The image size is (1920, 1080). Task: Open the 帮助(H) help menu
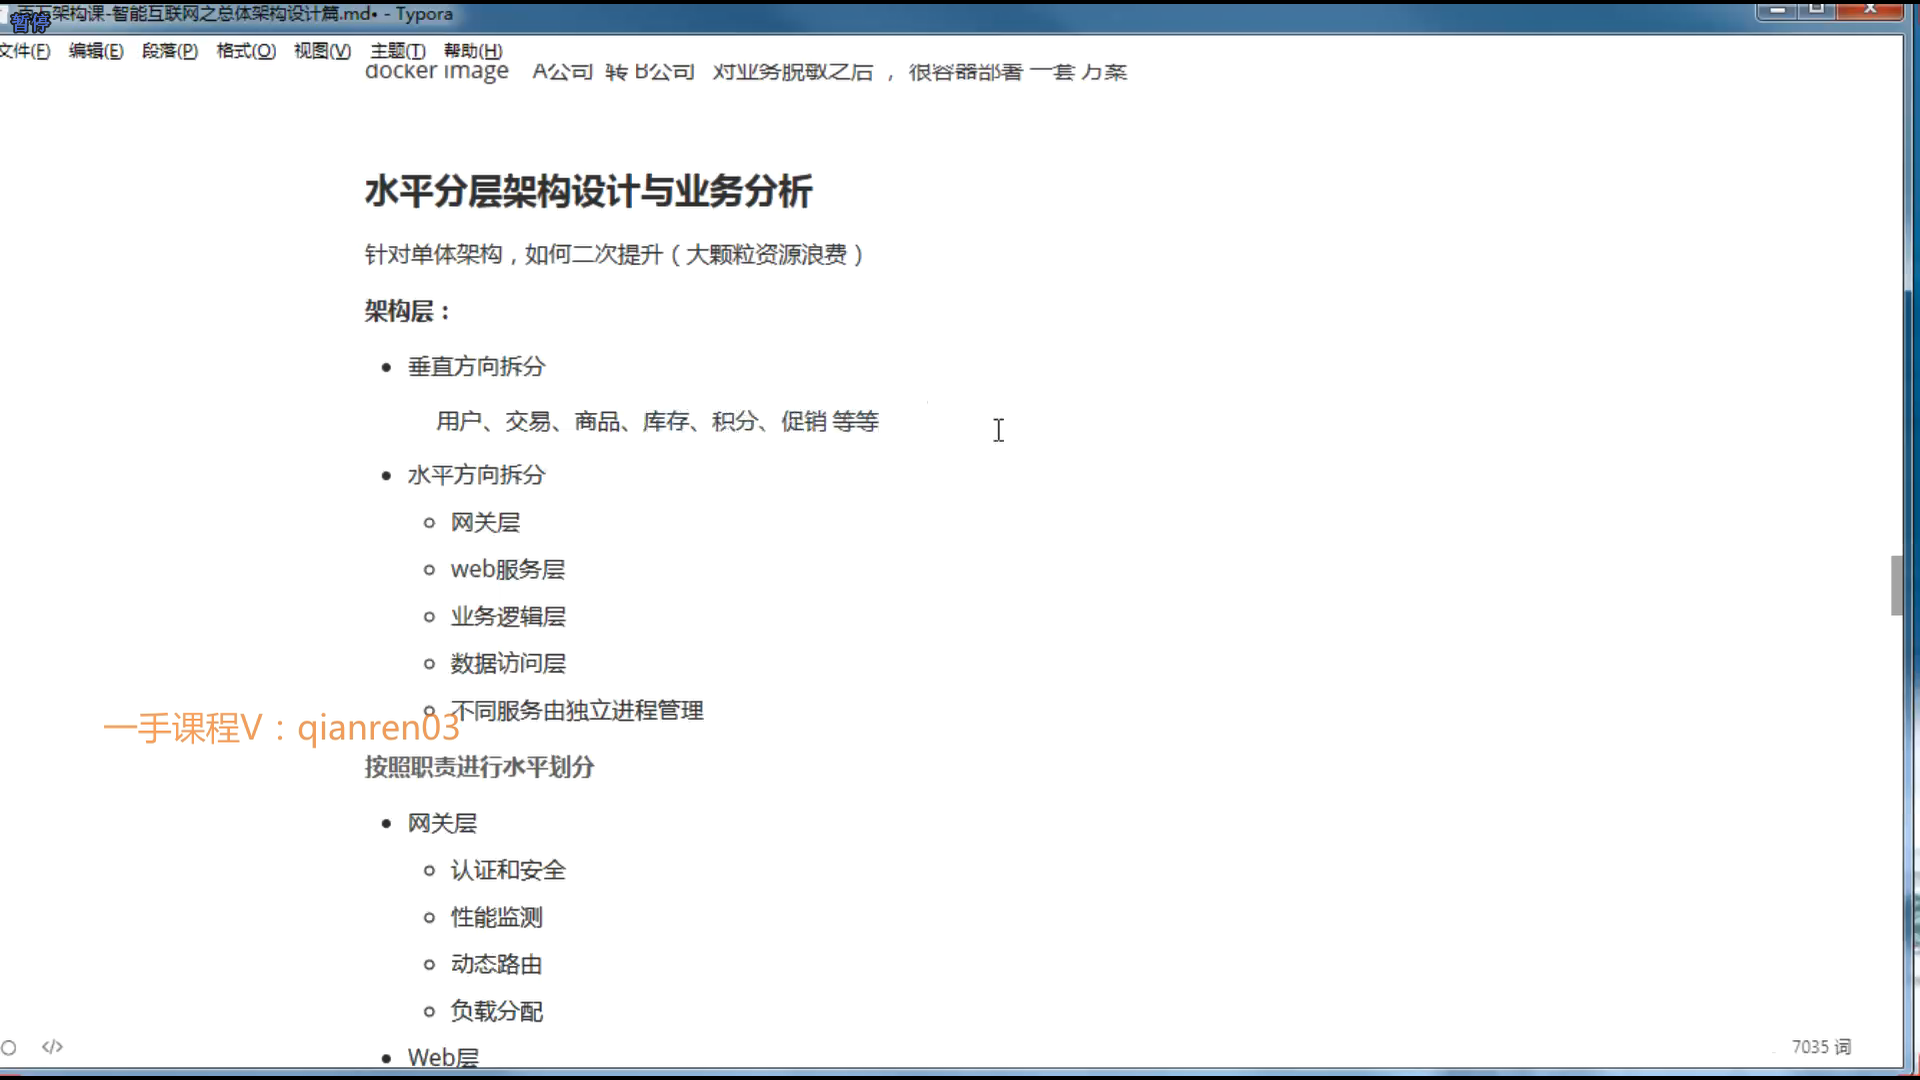coord(473,51)
